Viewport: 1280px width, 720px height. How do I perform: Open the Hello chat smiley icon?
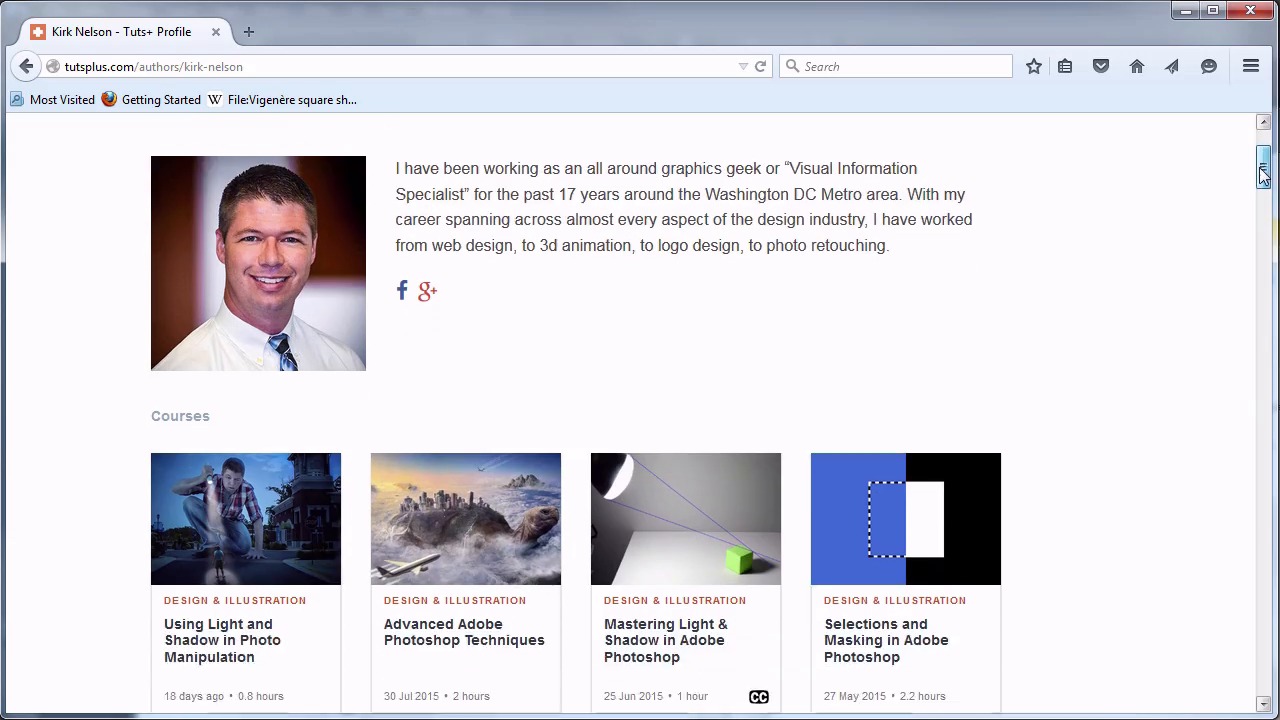point(1209,66)
